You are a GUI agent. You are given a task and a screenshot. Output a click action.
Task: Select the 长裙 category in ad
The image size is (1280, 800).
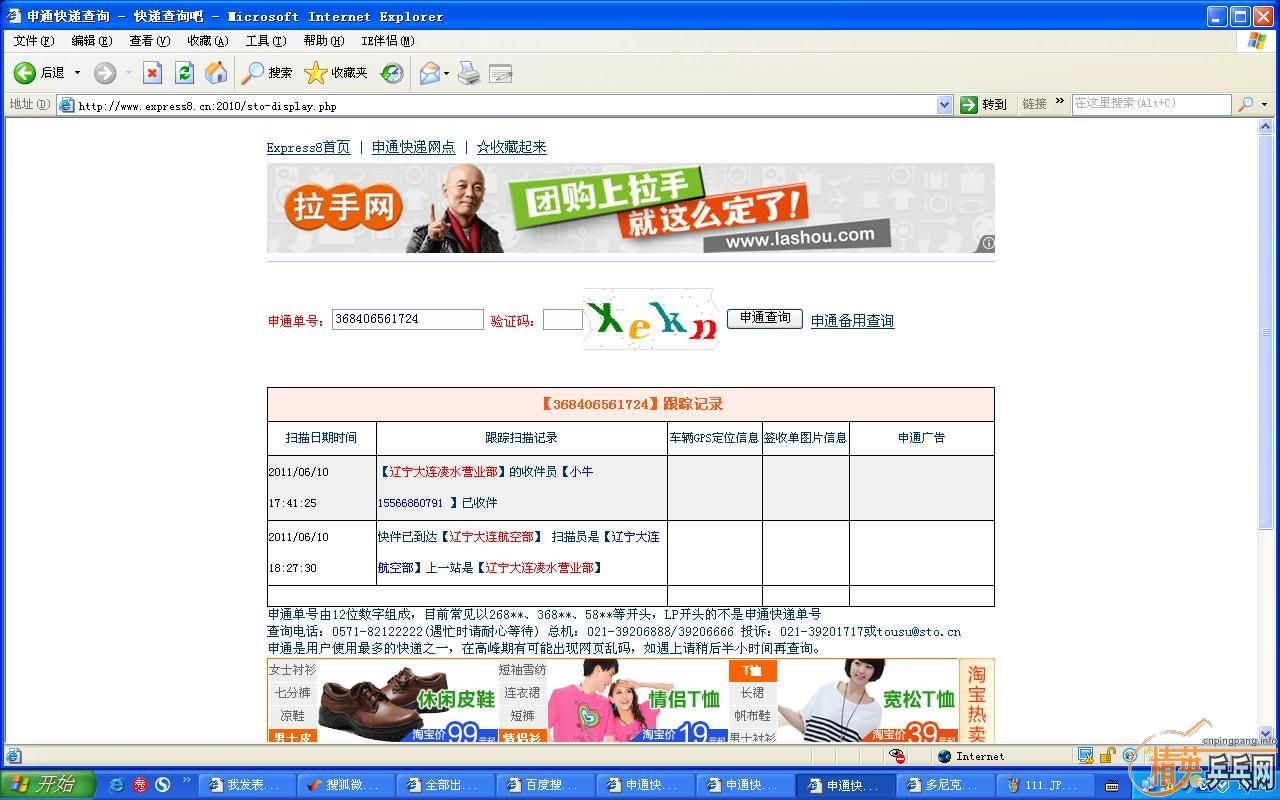tap(752, 693)
